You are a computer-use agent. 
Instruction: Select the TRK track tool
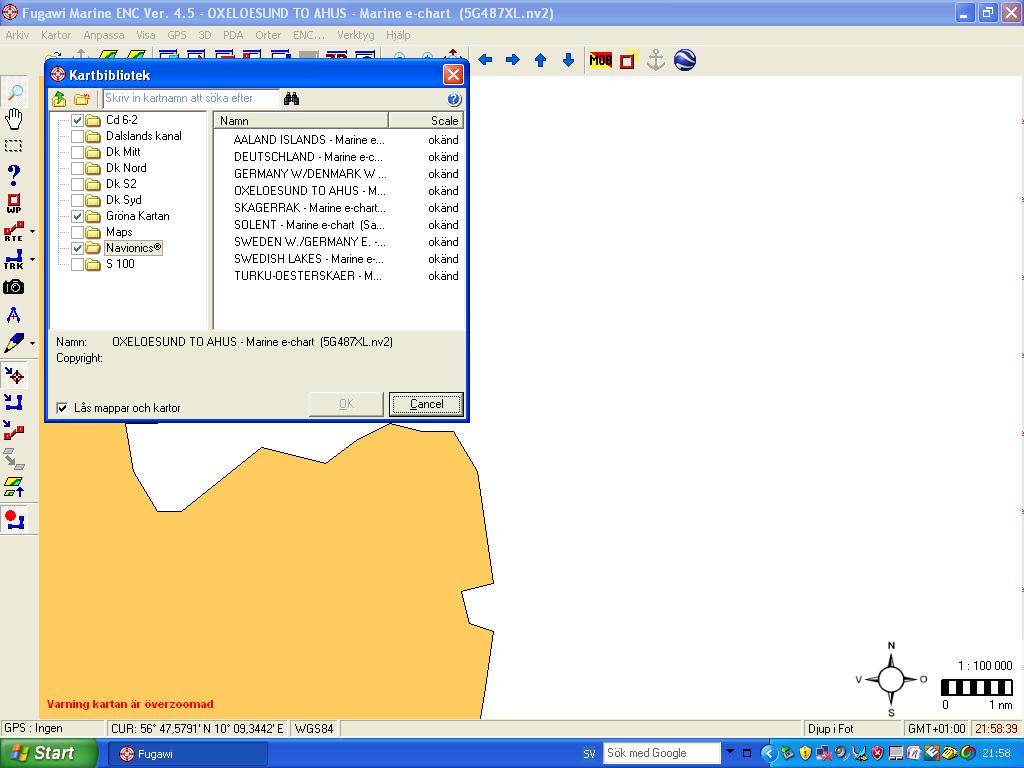(x=14, y=259)
